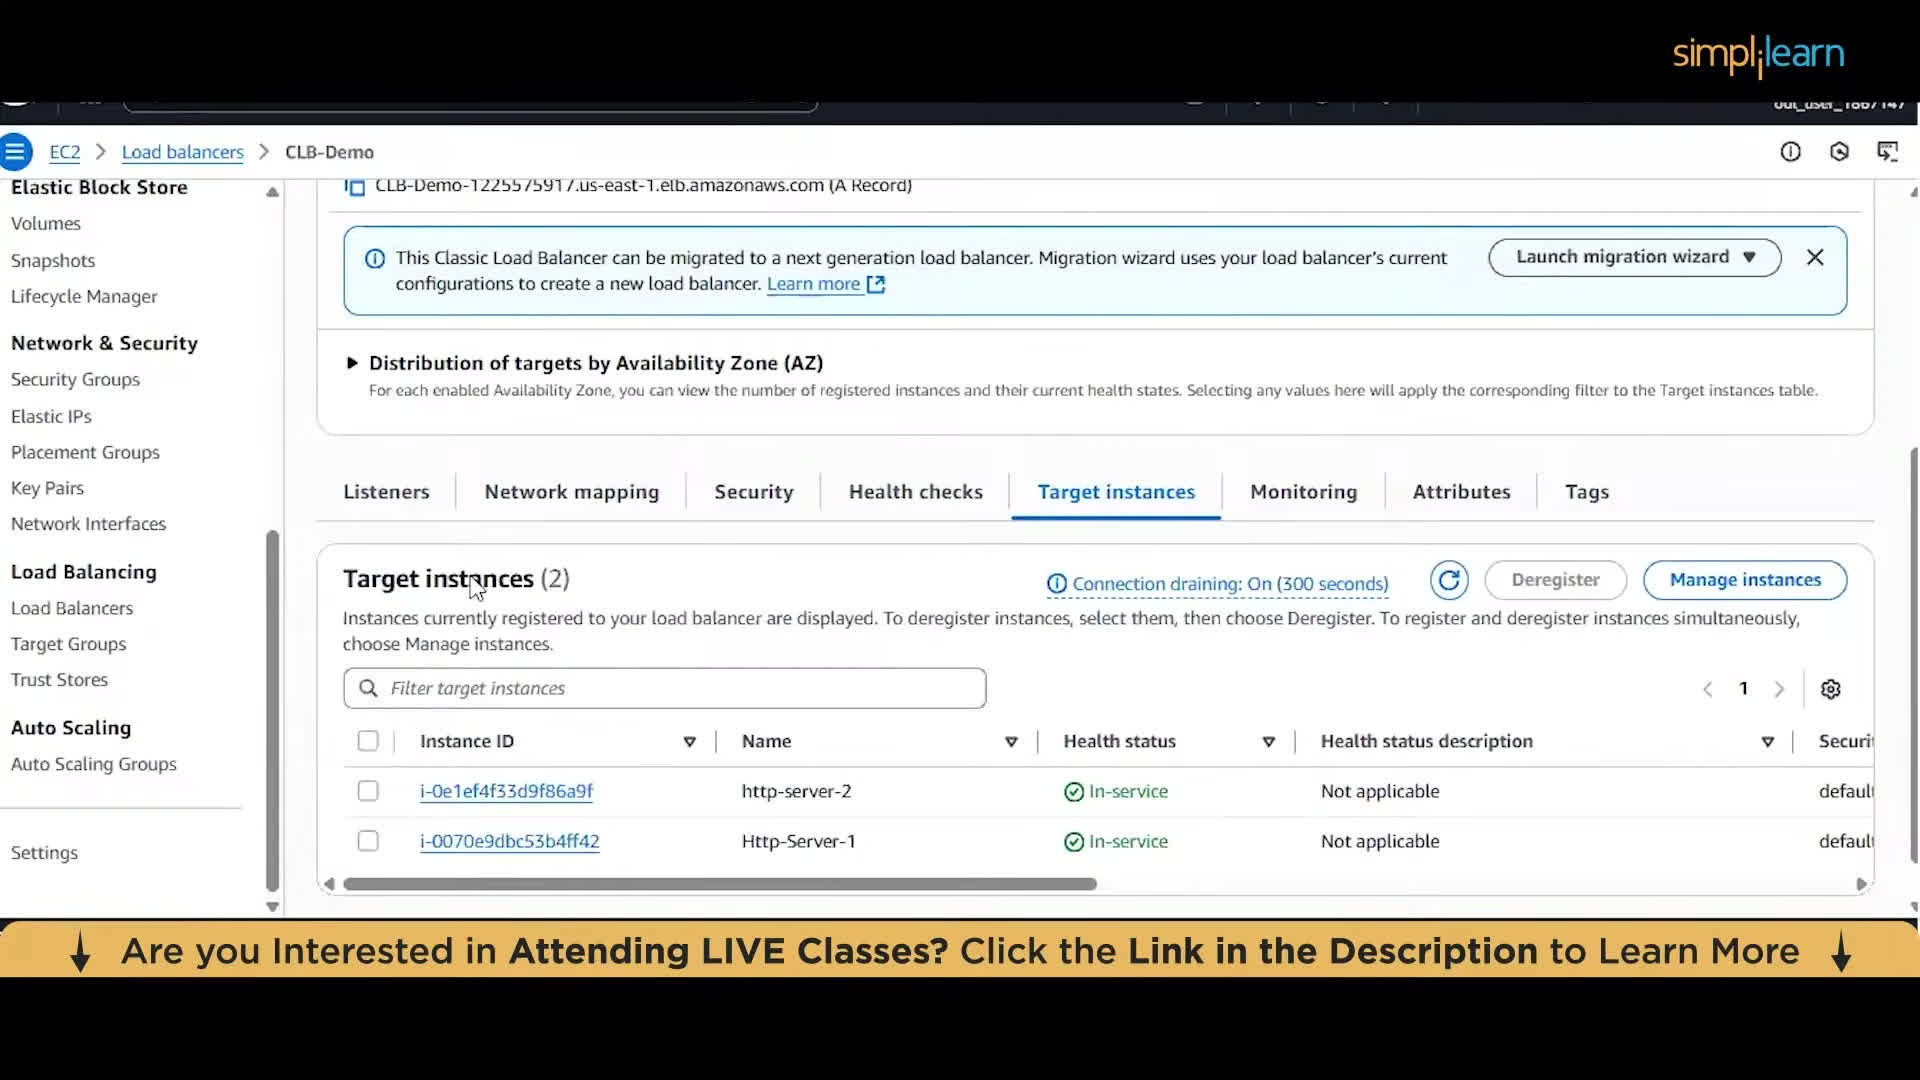The height and width of the screenshot is (1080, 1920).
Task: Open Elastic IPs in sidebar
Action: point(51,417)
